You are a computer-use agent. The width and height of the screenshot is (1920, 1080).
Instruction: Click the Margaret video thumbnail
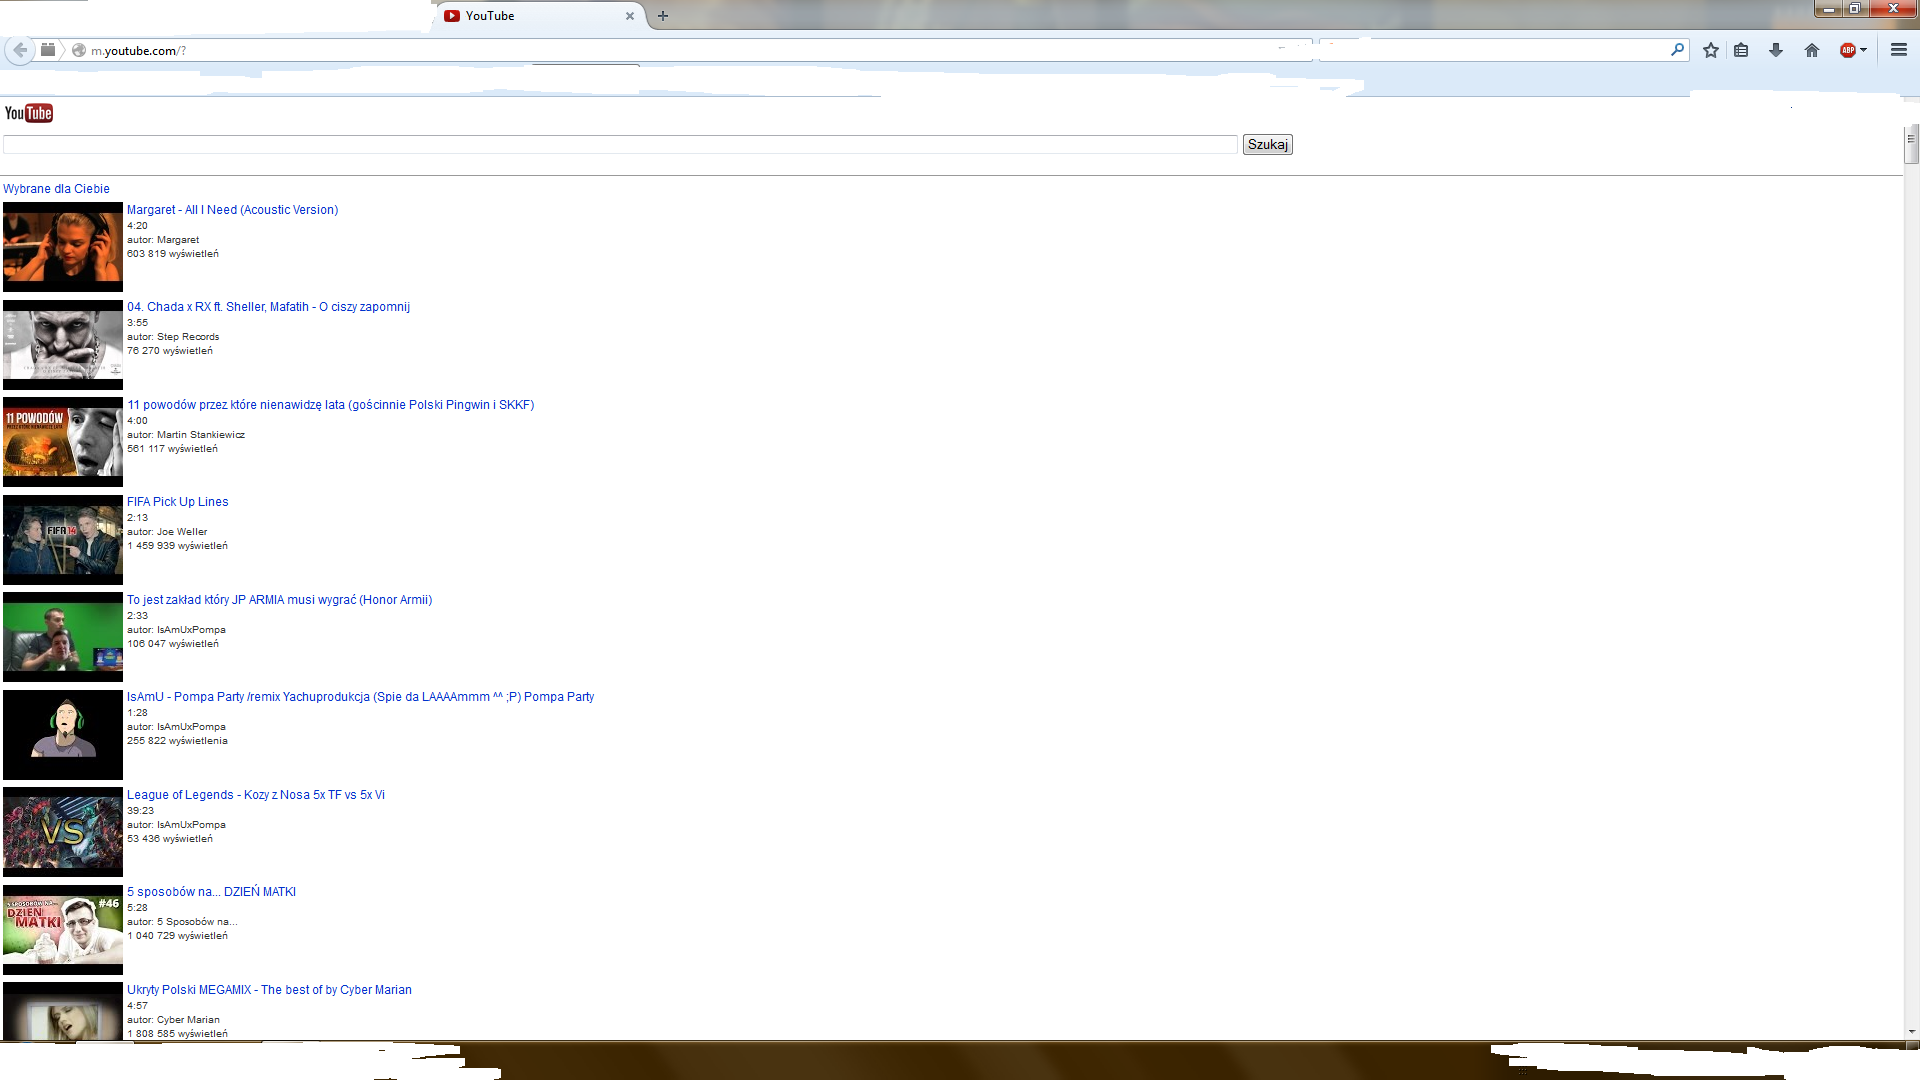coord(63,247)
